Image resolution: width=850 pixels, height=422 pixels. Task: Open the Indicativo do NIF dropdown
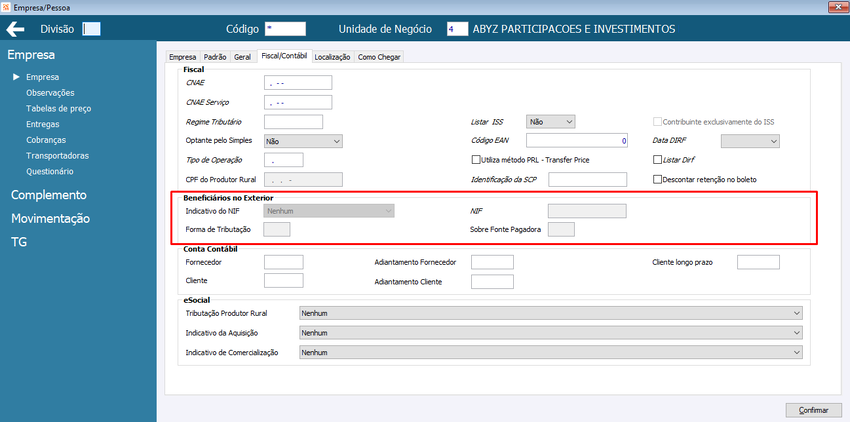329,211
